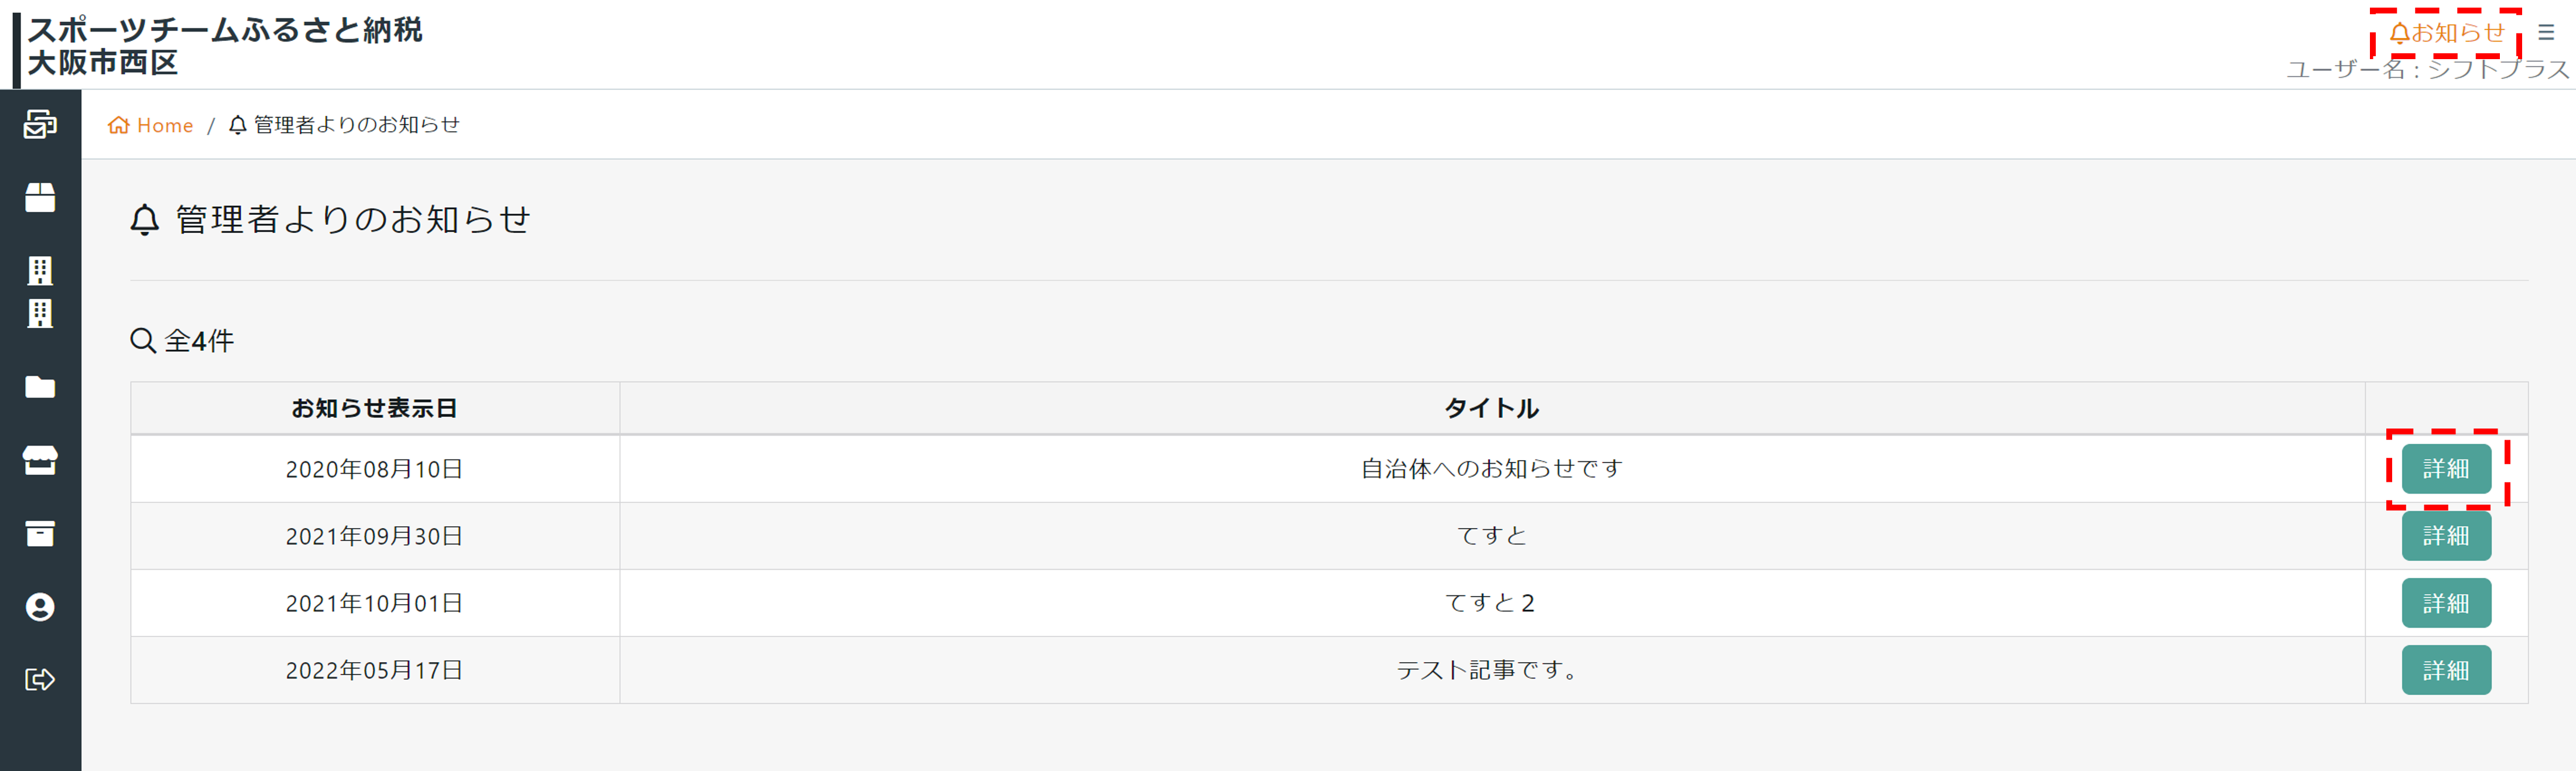Go to Home via breadcrumb link
2576x771 pixels.
[x=151, y=125]
